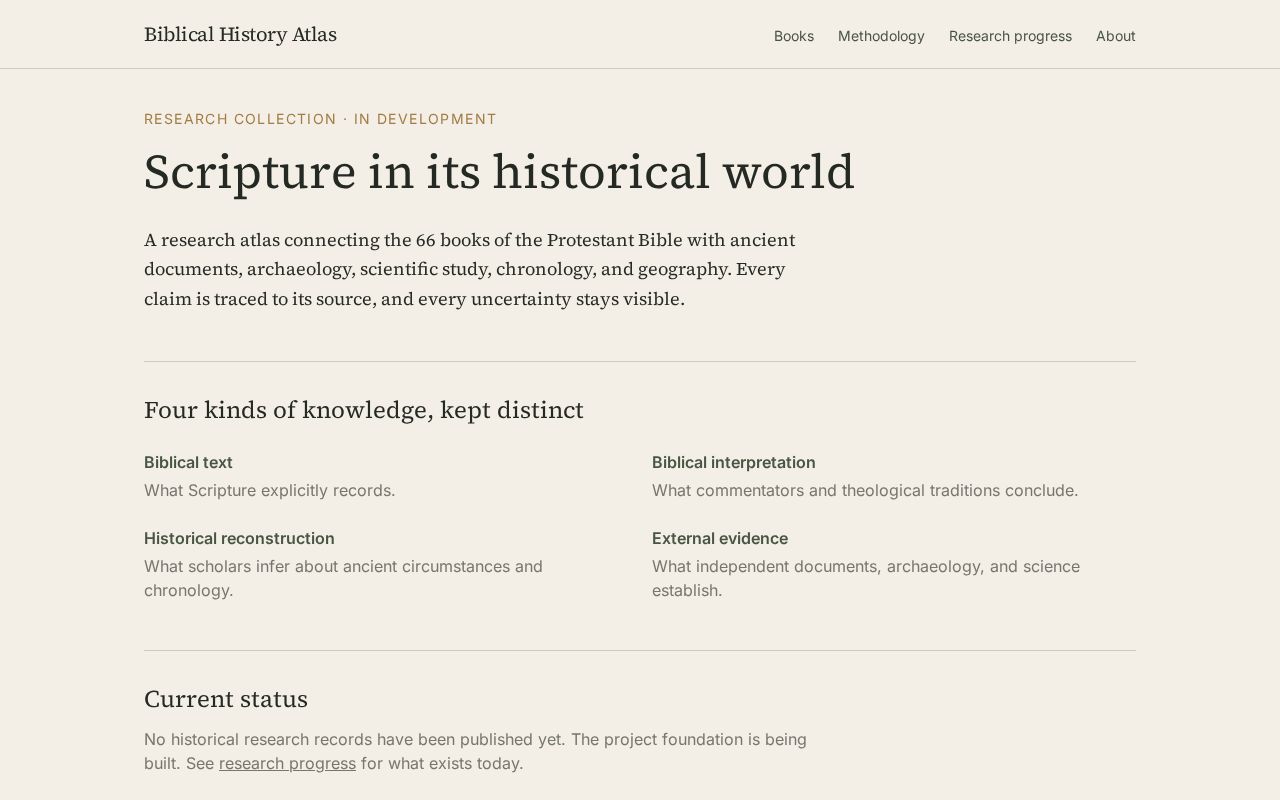Open the Books navigation link
1280x800 pixels.
coord(793,36)
